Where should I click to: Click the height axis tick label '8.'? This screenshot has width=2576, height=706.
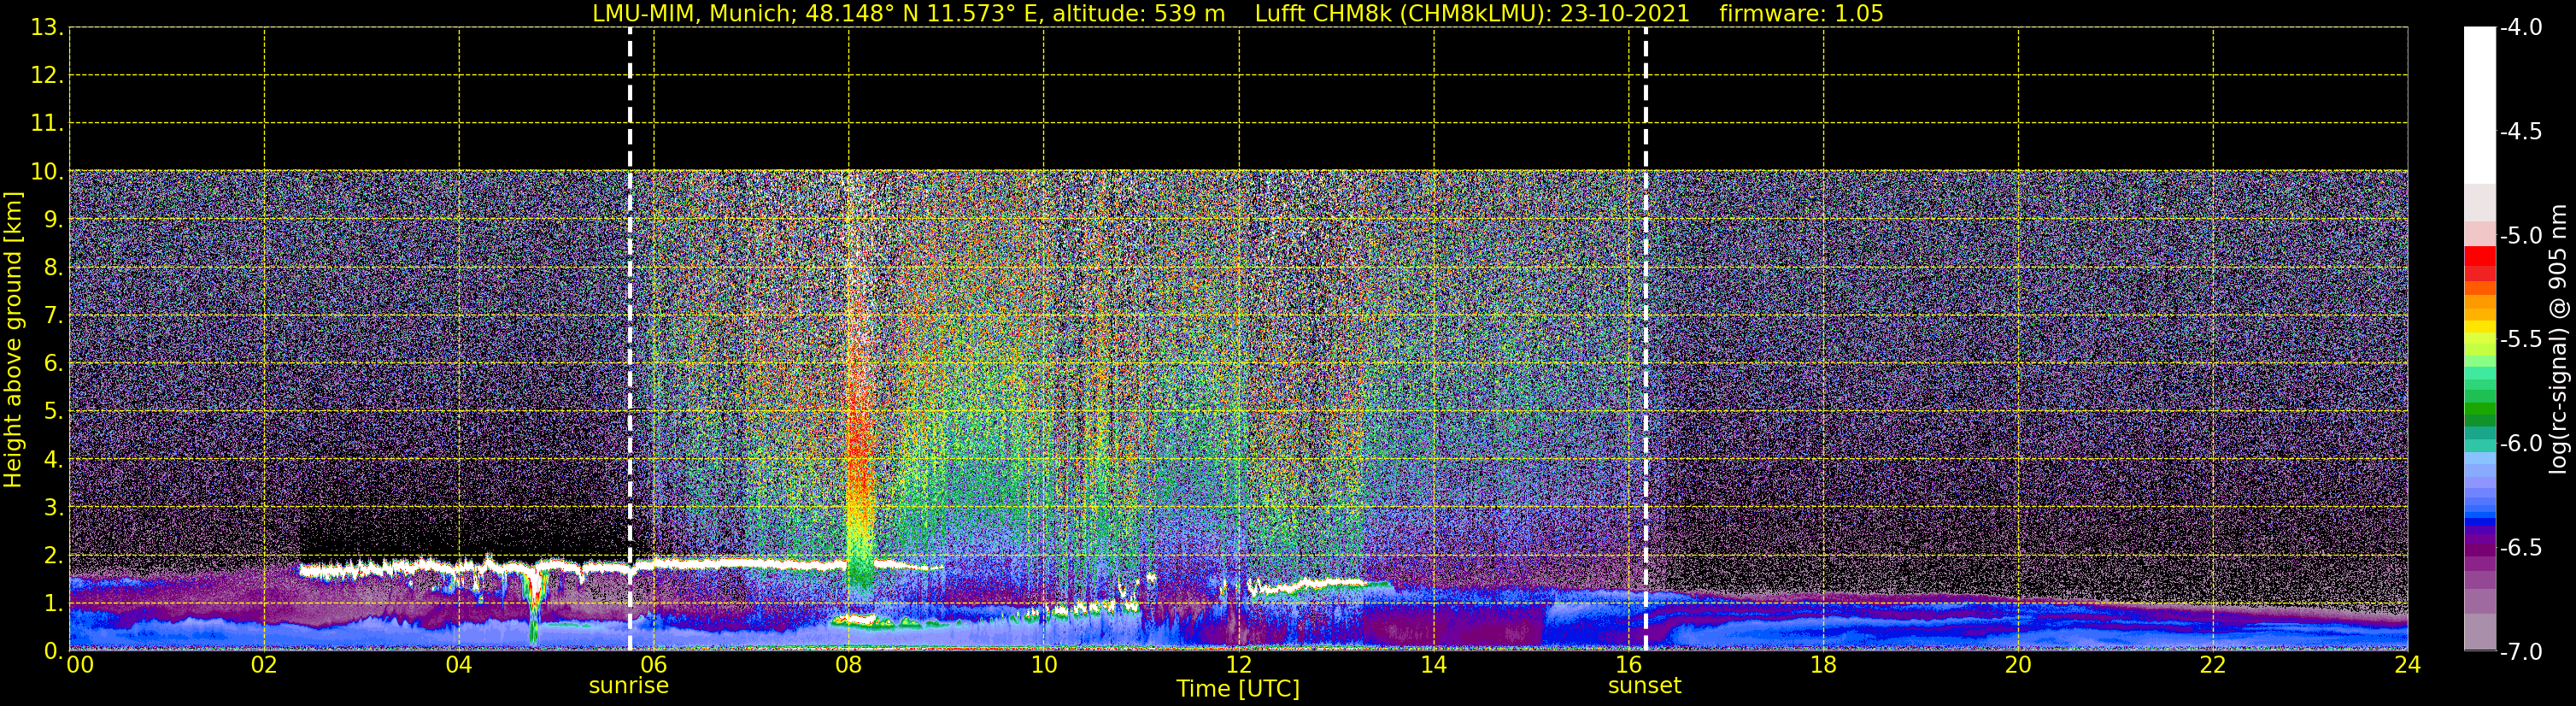click(x=53, y=267)
